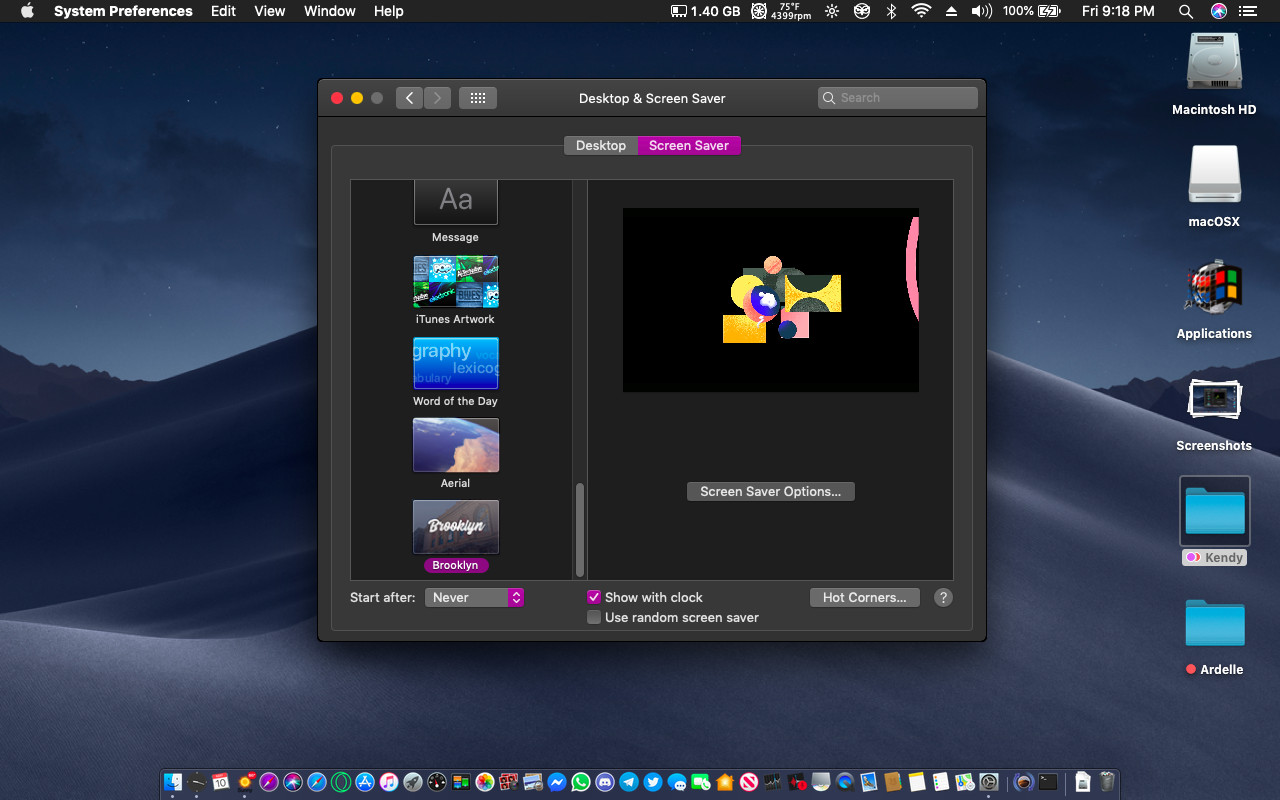Go back using the left chevron button
This screenshot has width=1280, height=800.
click(x=409, y=98)
